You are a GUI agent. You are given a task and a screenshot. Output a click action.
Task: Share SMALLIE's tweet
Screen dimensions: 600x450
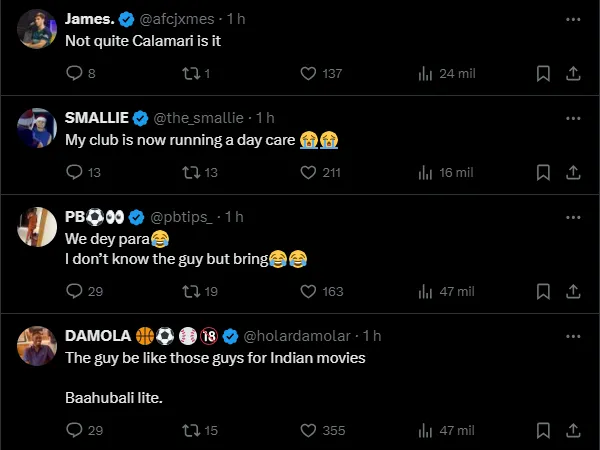click(573, 172)
